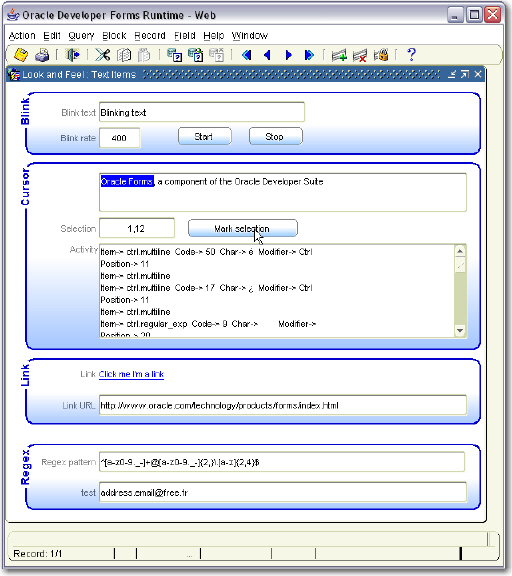Open the Action menu

pos(22,36)
